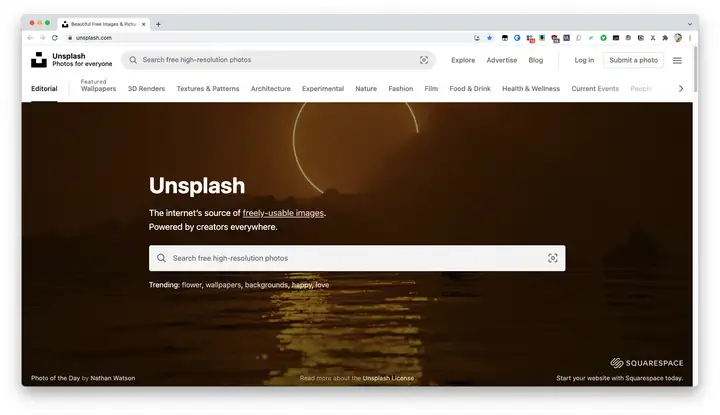720x415 pixels.
Task: Click the trending term happy
Action: [302, 285]
